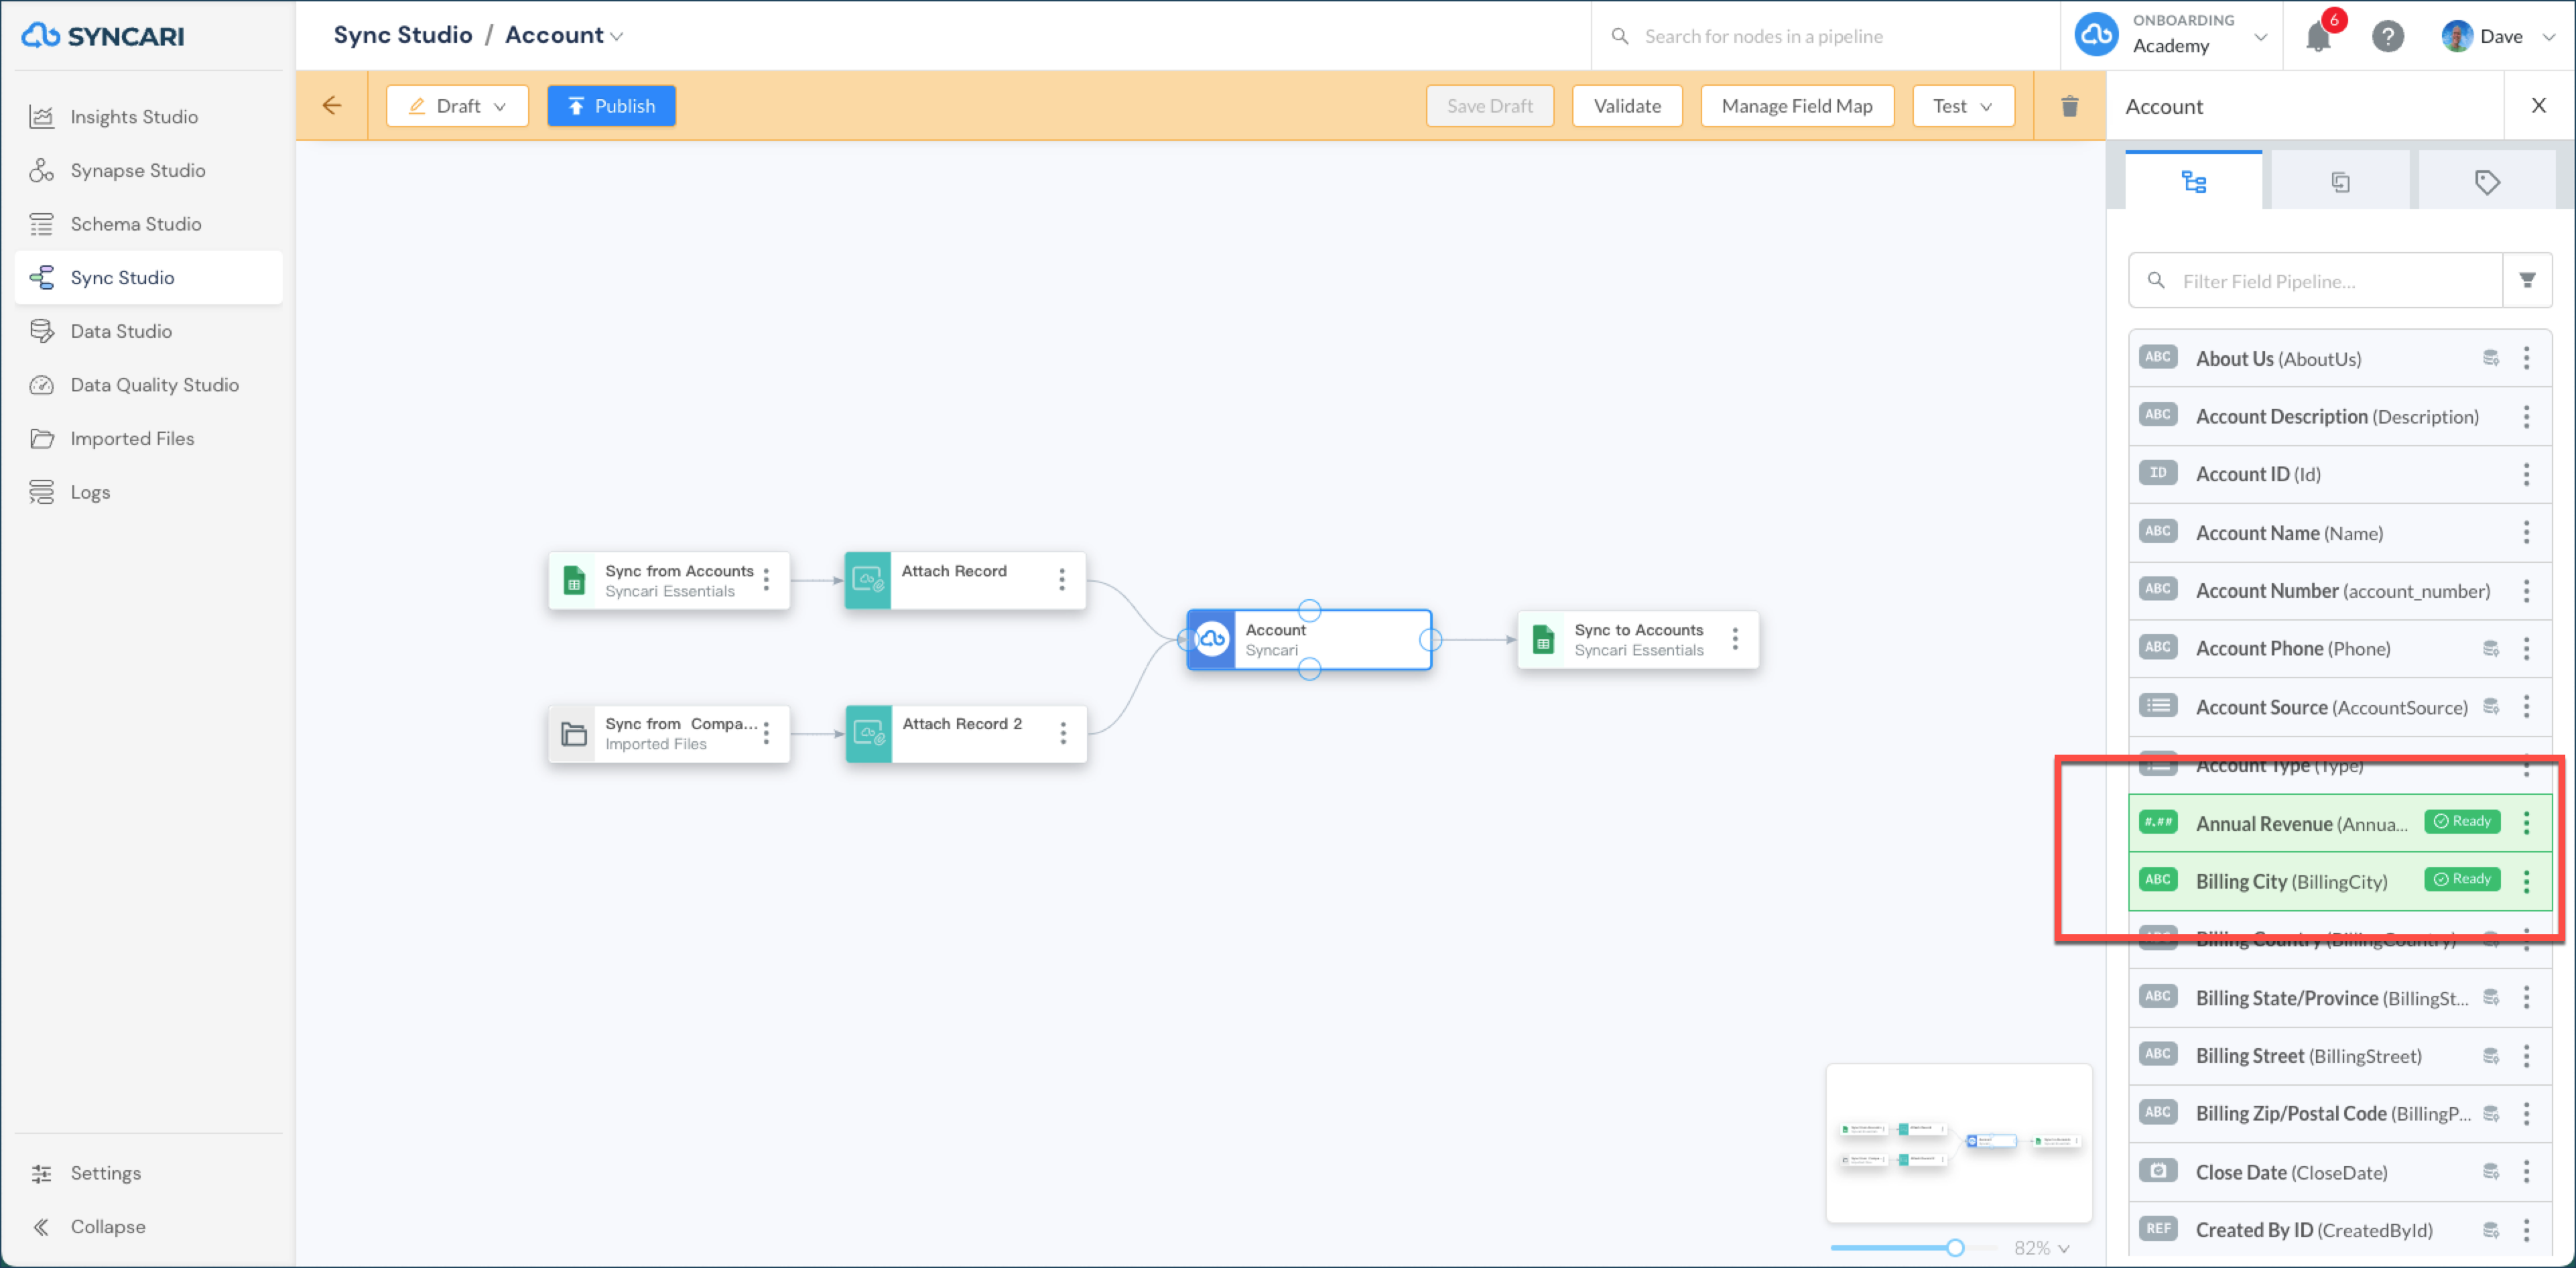This screenshot has width=2576, height=1268.
Task: Click data icon on Billing Zip/Postal Code row
Action: point(2490,1113)
